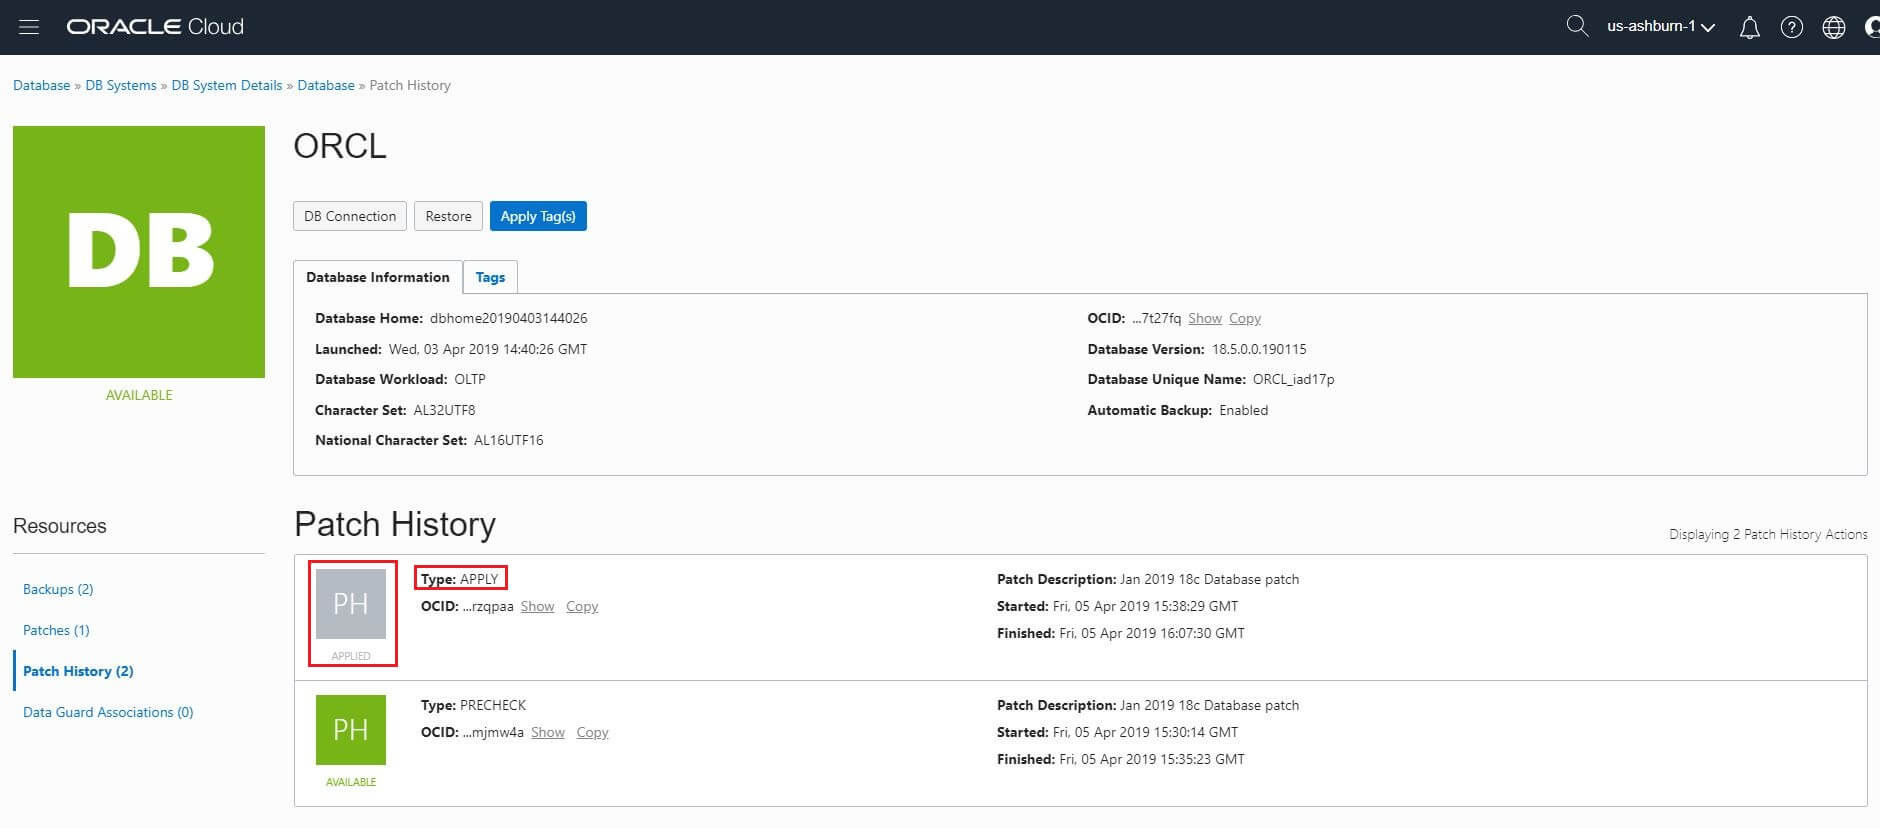Click the gray PH icon for APPLY patch
Viewport: 1880px width, 828px height.
point(351,604)
